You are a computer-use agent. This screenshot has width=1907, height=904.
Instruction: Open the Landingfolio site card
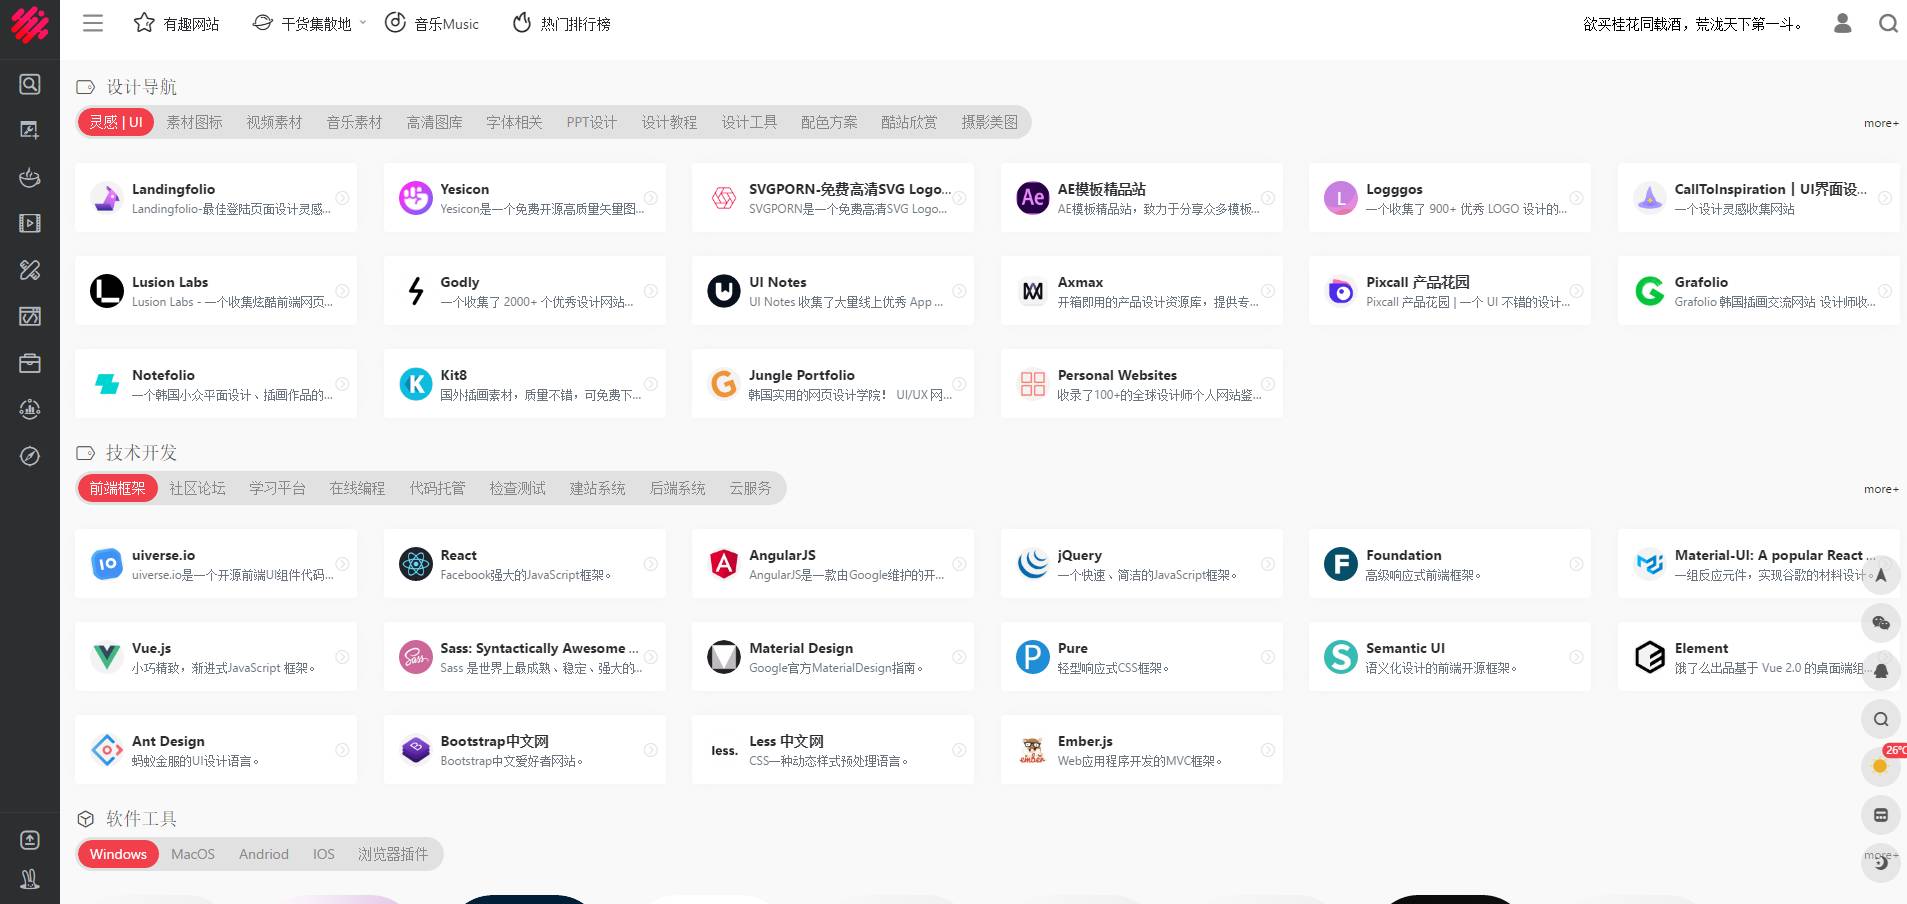point(216,198)
